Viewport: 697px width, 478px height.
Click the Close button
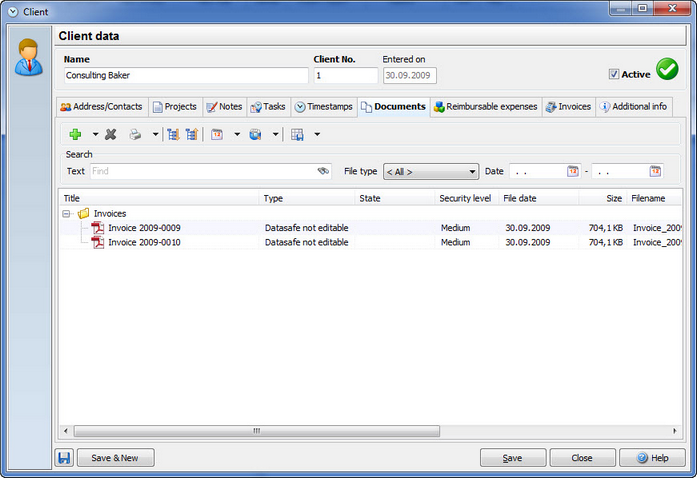coord(582,458)
